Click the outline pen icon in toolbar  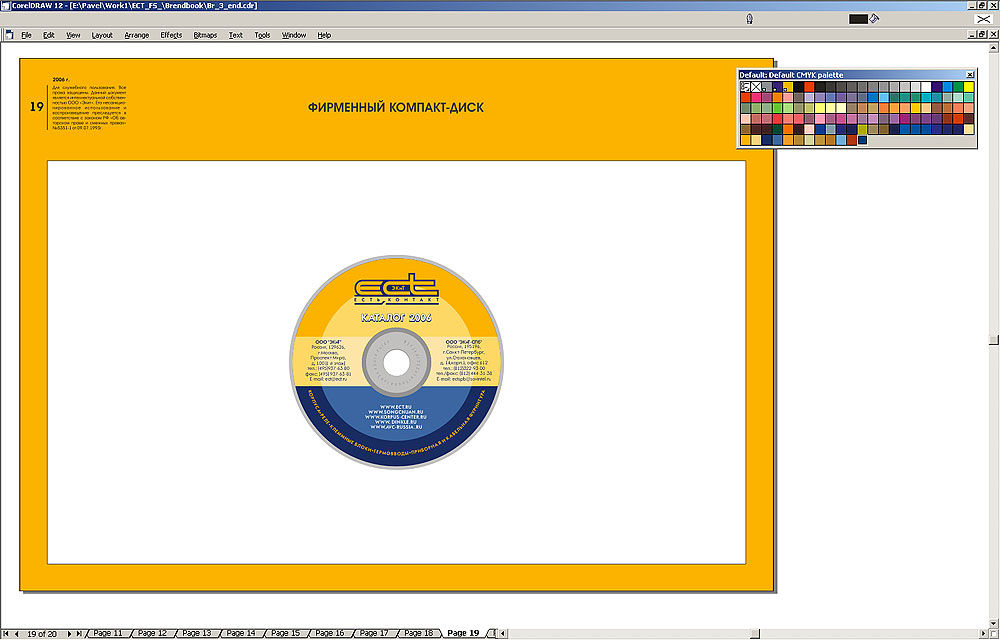750,19
